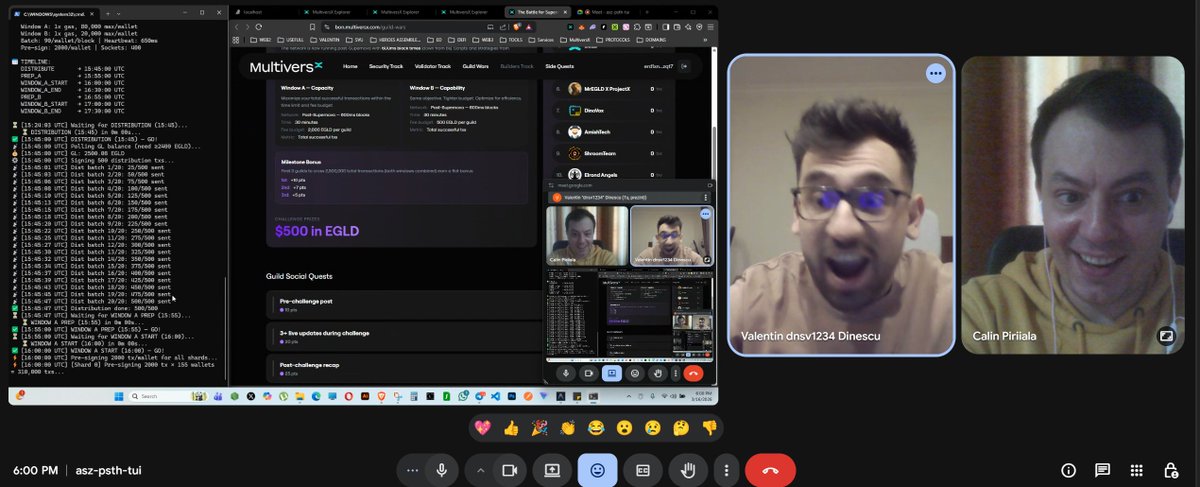Send the surprised face reaction

(624, 427)
